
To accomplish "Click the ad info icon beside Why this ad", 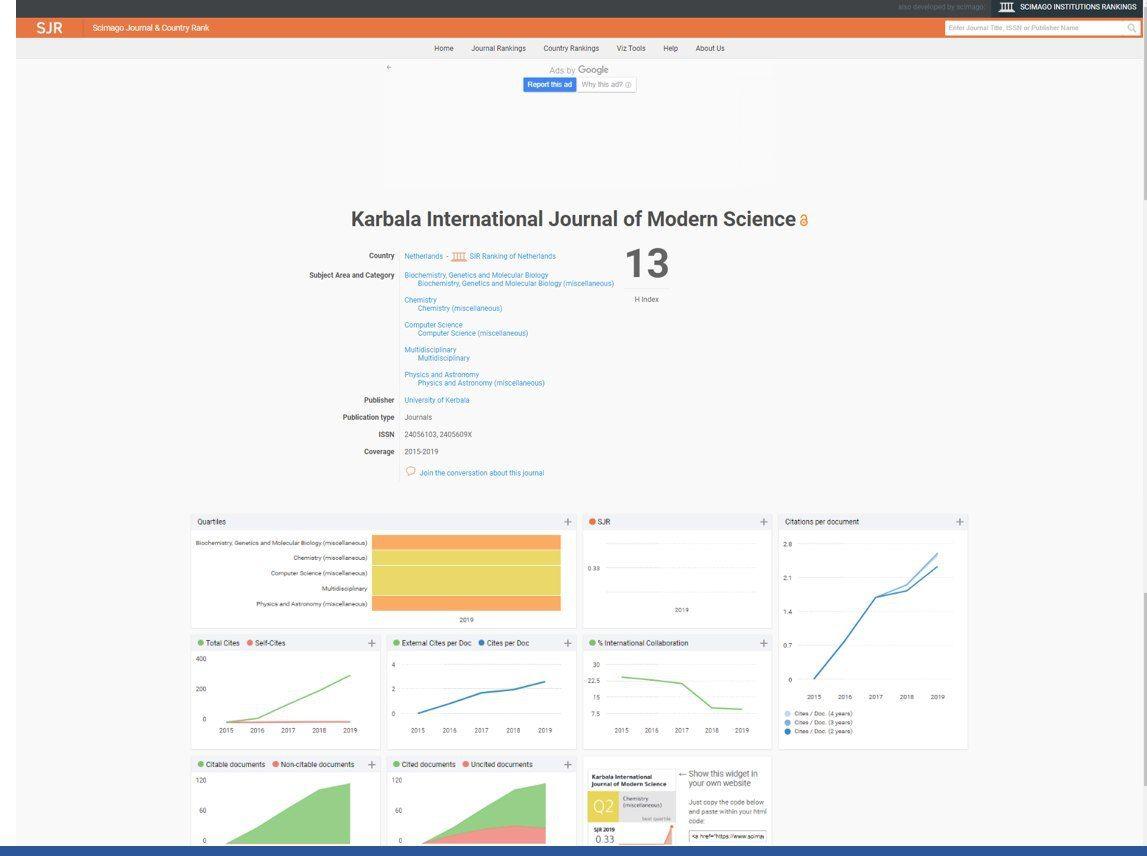I will tap(628, 85).
